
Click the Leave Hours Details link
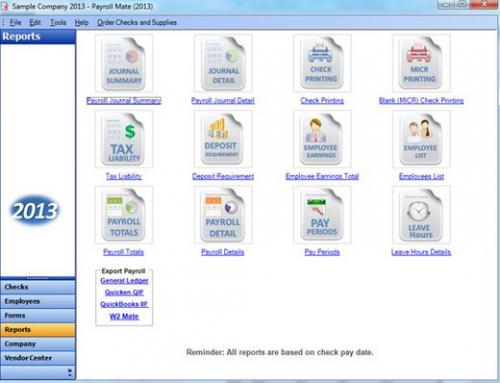tap(421, 252)
